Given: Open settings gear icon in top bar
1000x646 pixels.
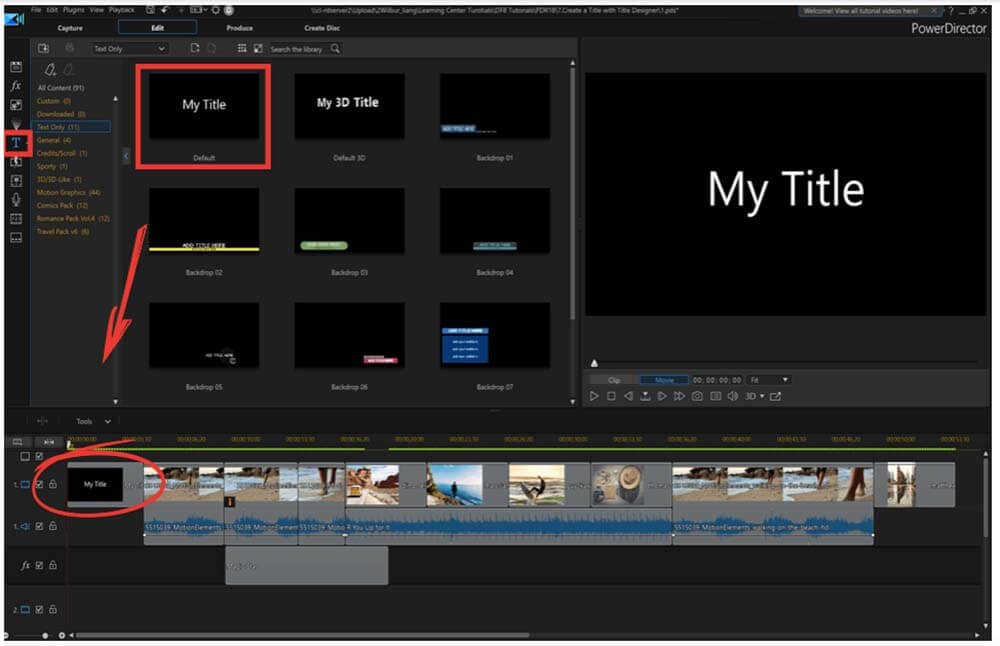Looking at the screenshot, I should point(216,10).
